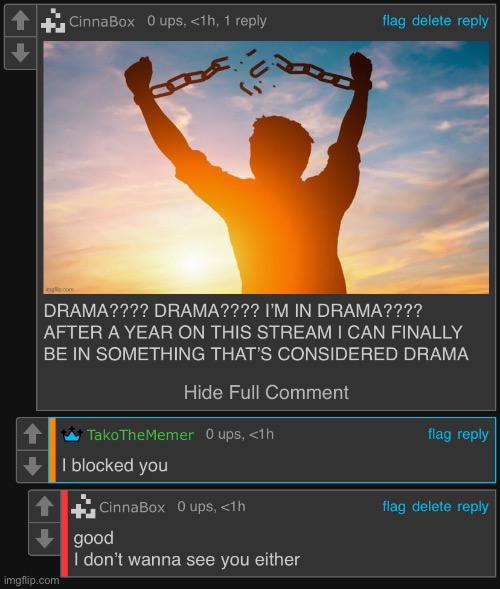Screen dimensions: 500x589
Task: Flag TakoTheMemer's comment
Action: [440, 434]
